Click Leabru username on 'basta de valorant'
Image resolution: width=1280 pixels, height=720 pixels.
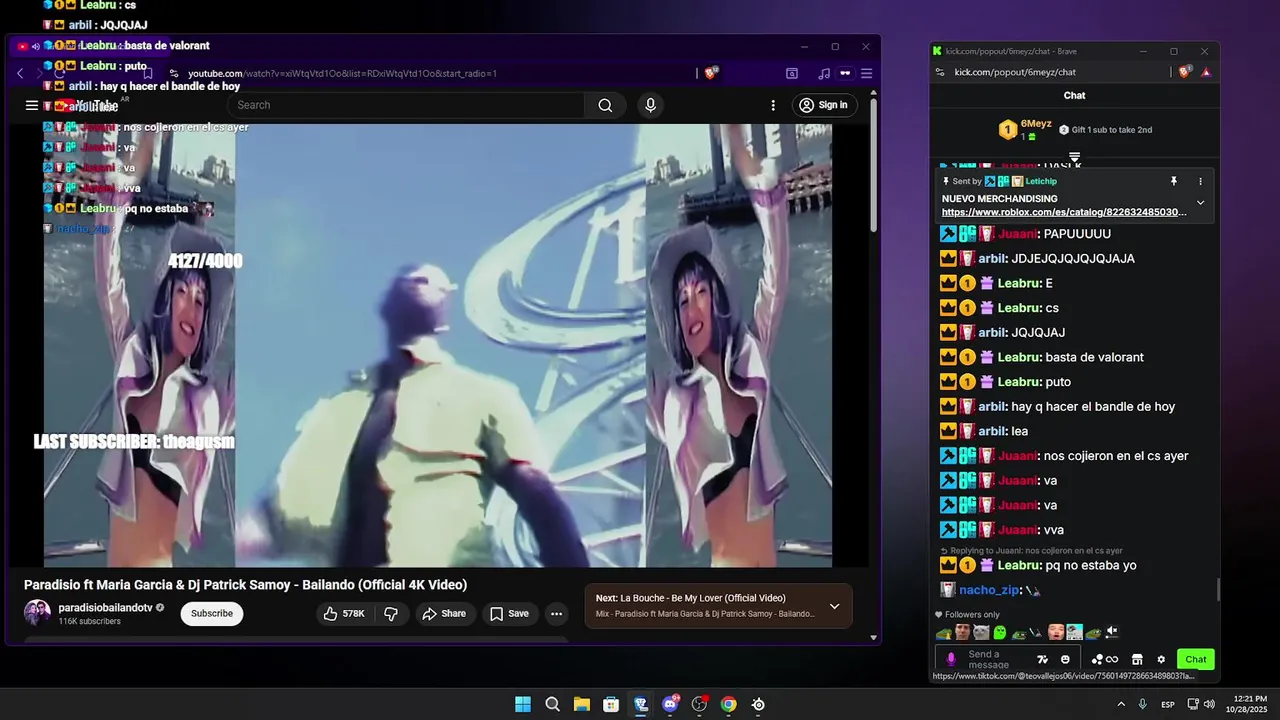point(1018,357)
